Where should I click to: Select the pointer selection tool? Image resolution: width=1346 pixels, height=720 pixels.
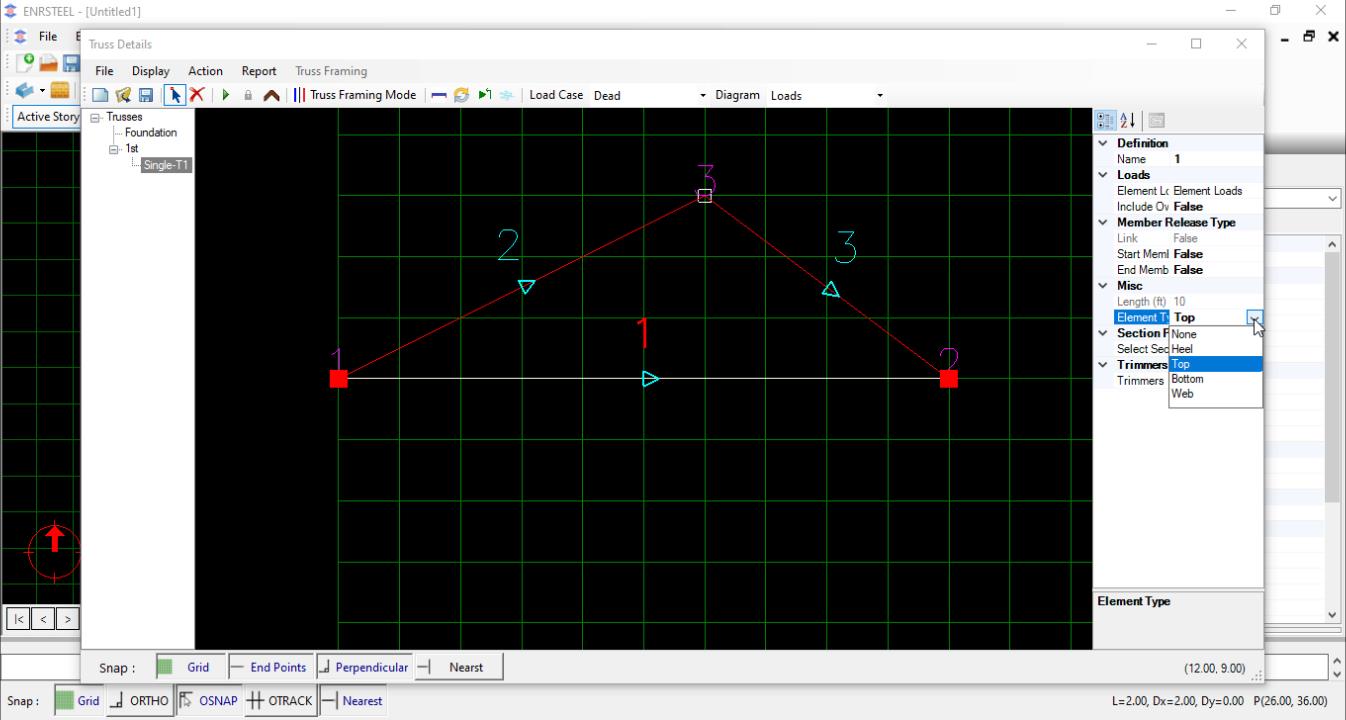click(x=175, y=95)
